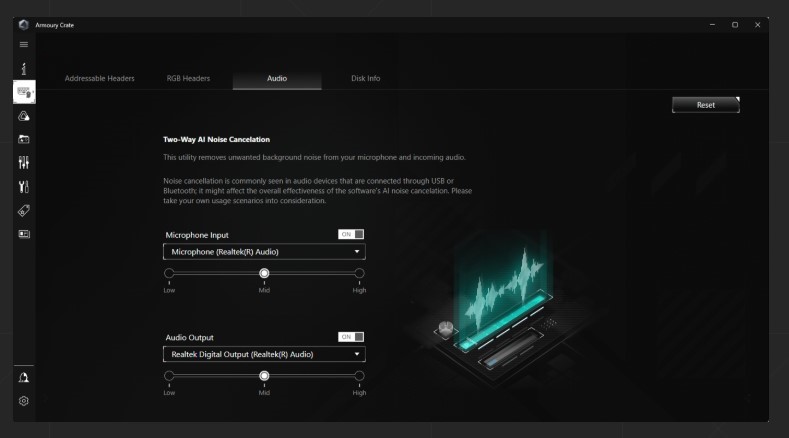Switch to RGB Headers tab
The image size is (789, 438).
188,79
